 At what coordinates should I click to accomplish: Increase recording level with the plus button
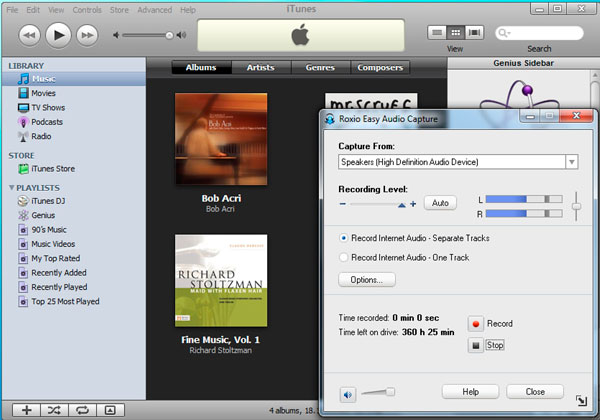tap(413, 204)
